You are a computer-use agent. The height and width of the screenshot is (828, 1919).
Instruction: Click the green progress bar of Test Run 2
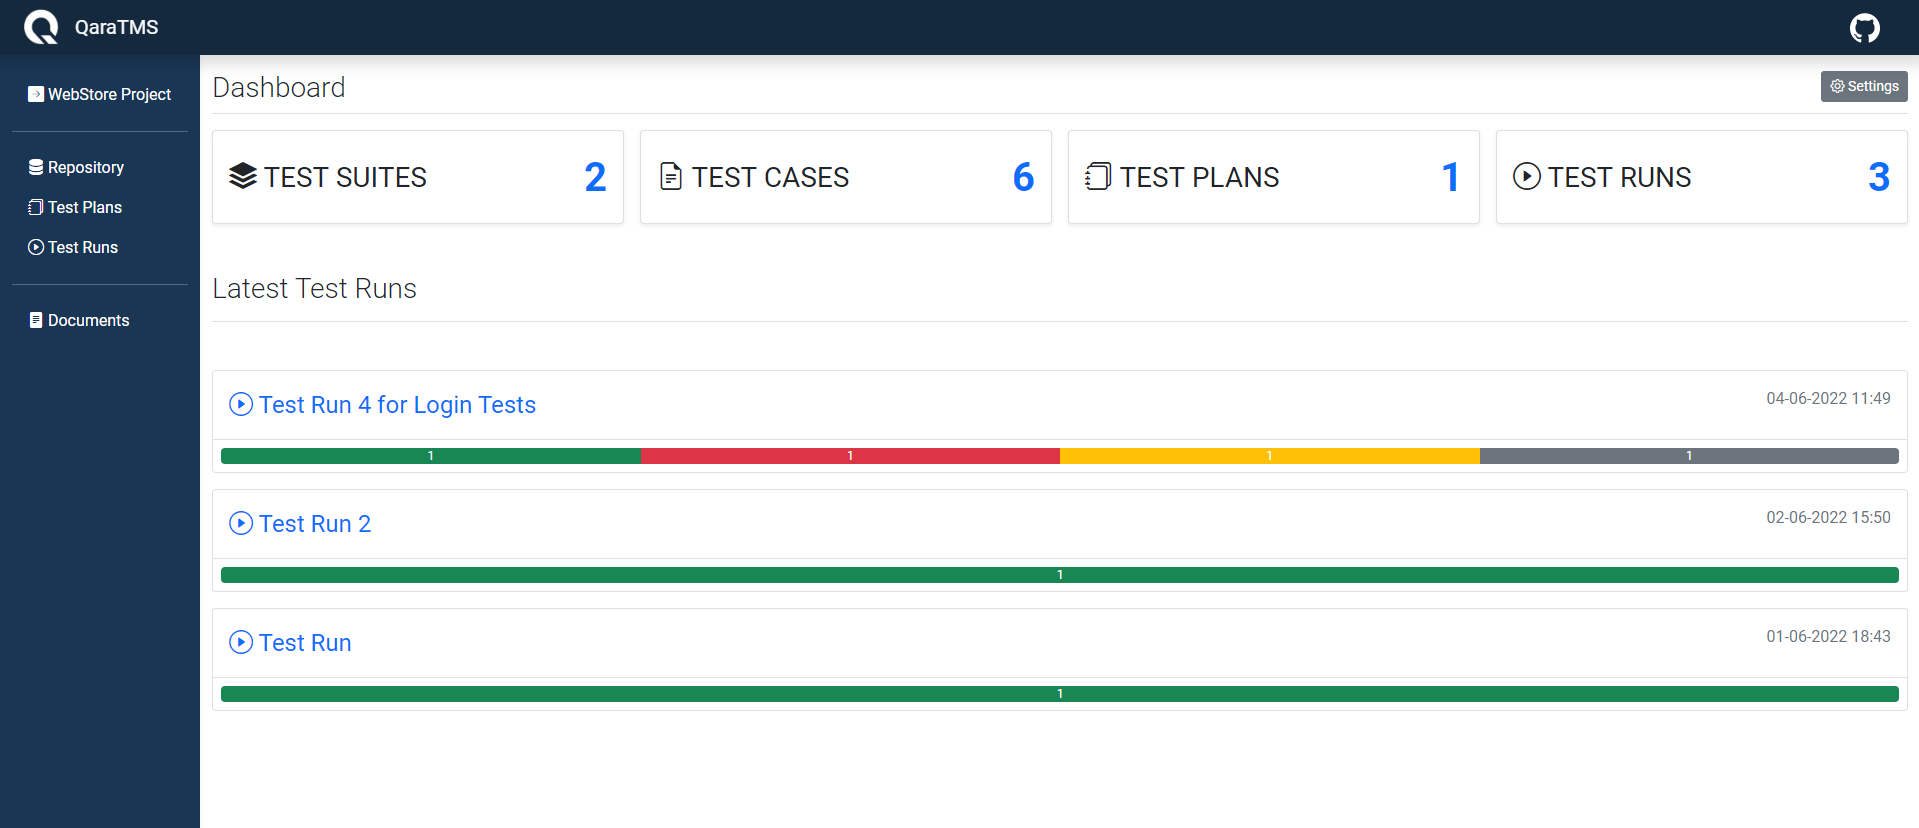pyautogui.click(x=1060, y=575)
